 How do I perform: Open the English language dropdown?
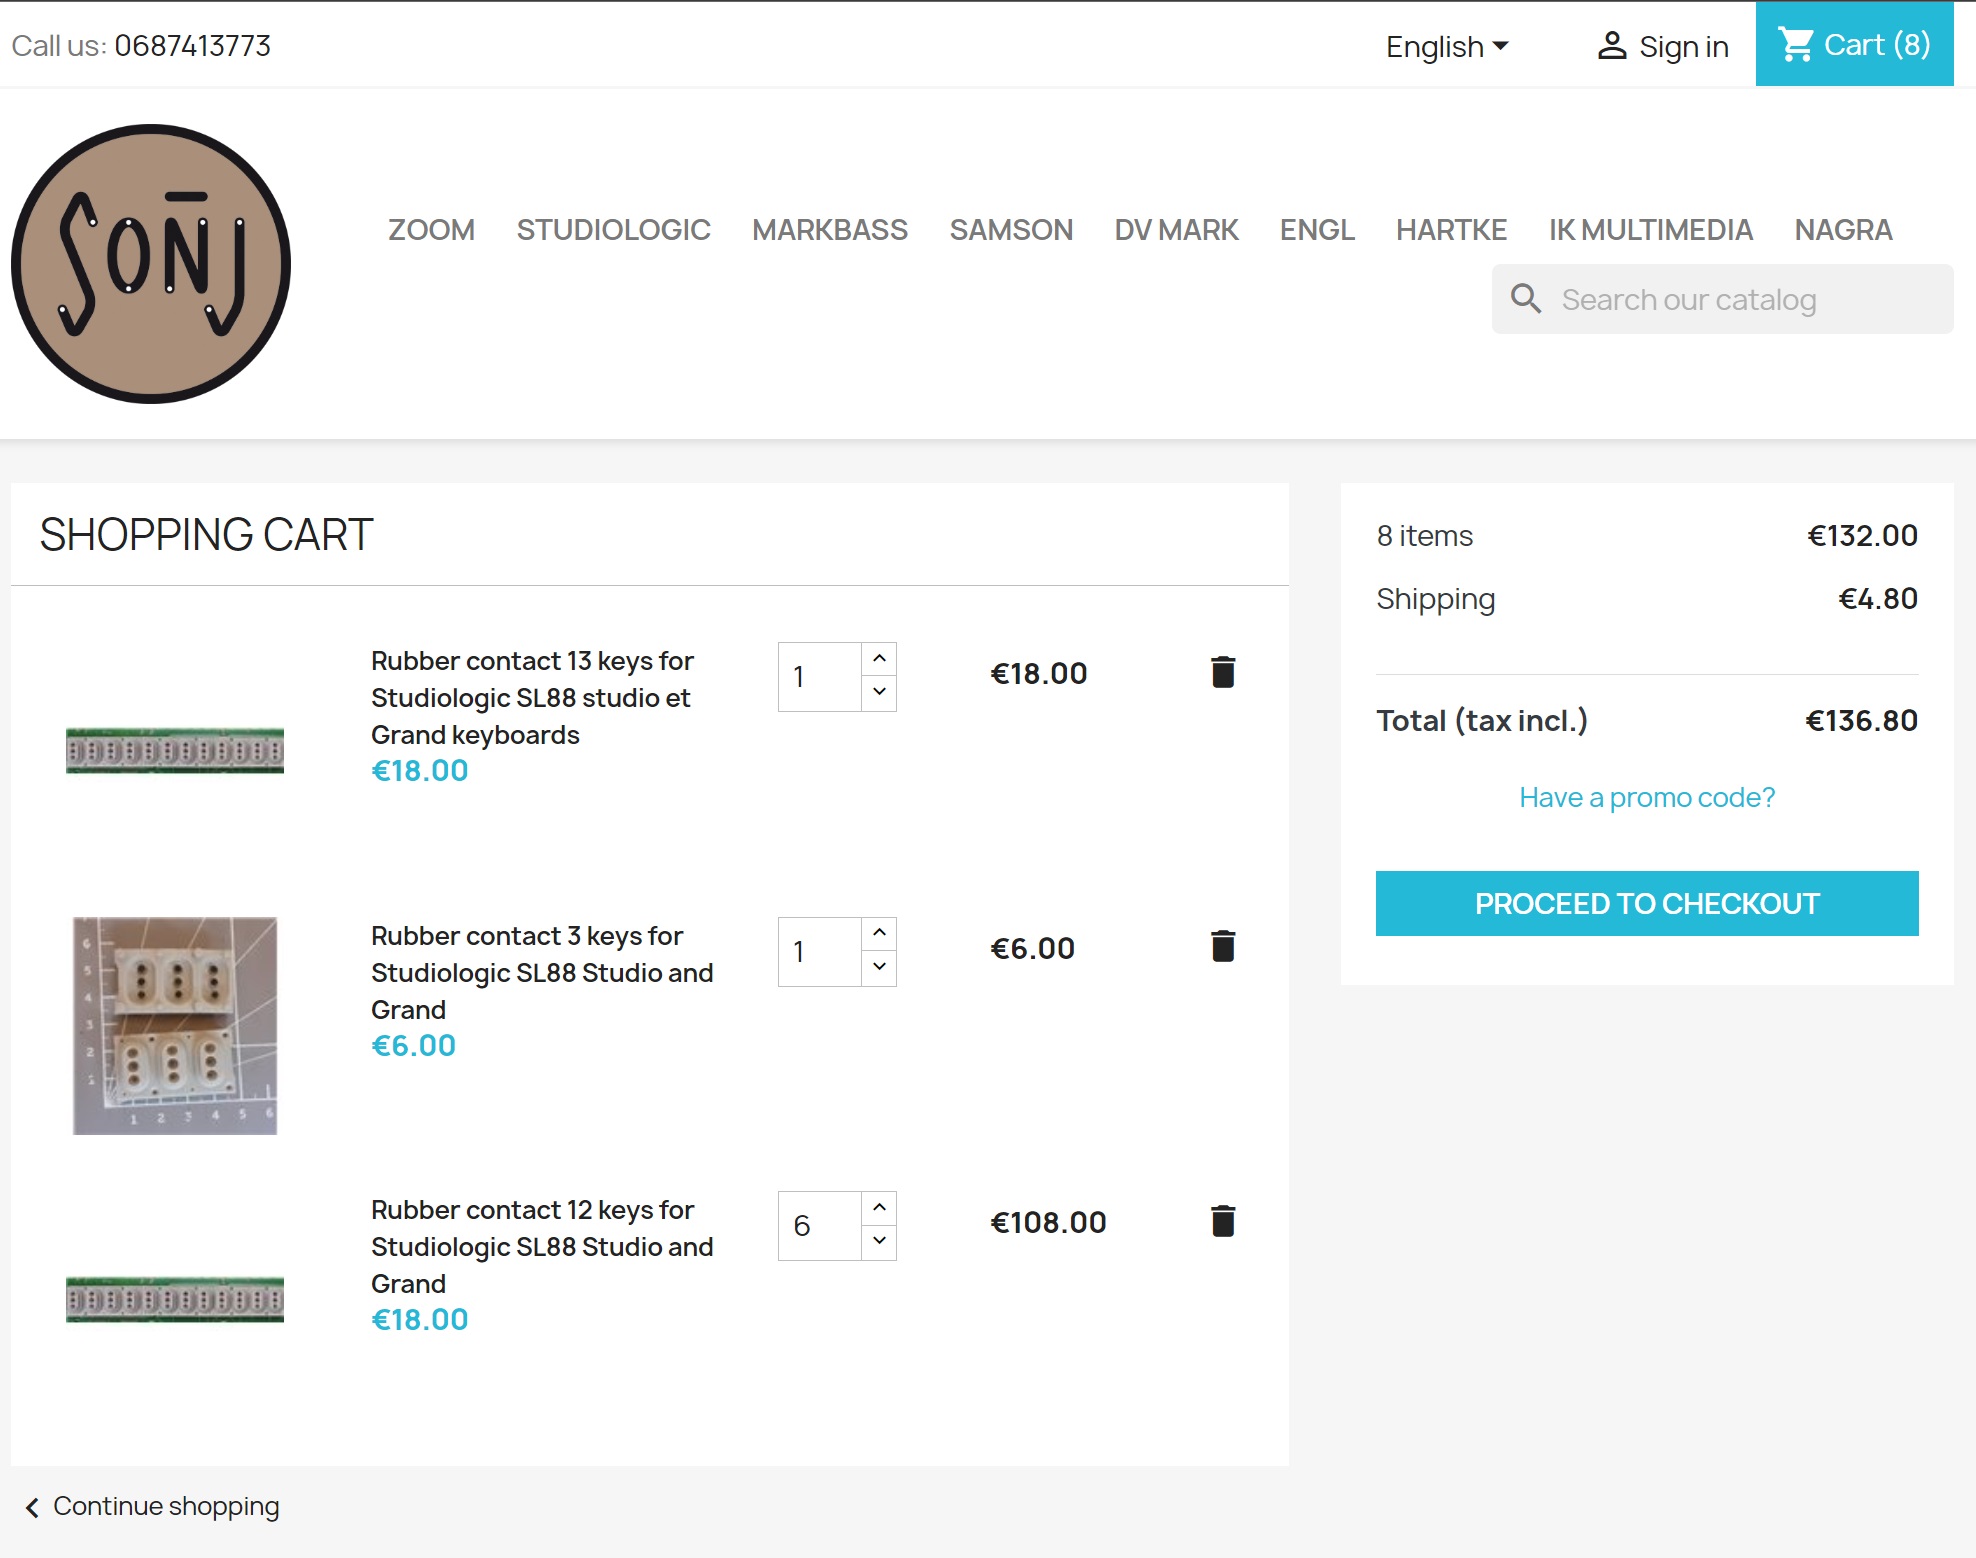(x=1446, y=47)
